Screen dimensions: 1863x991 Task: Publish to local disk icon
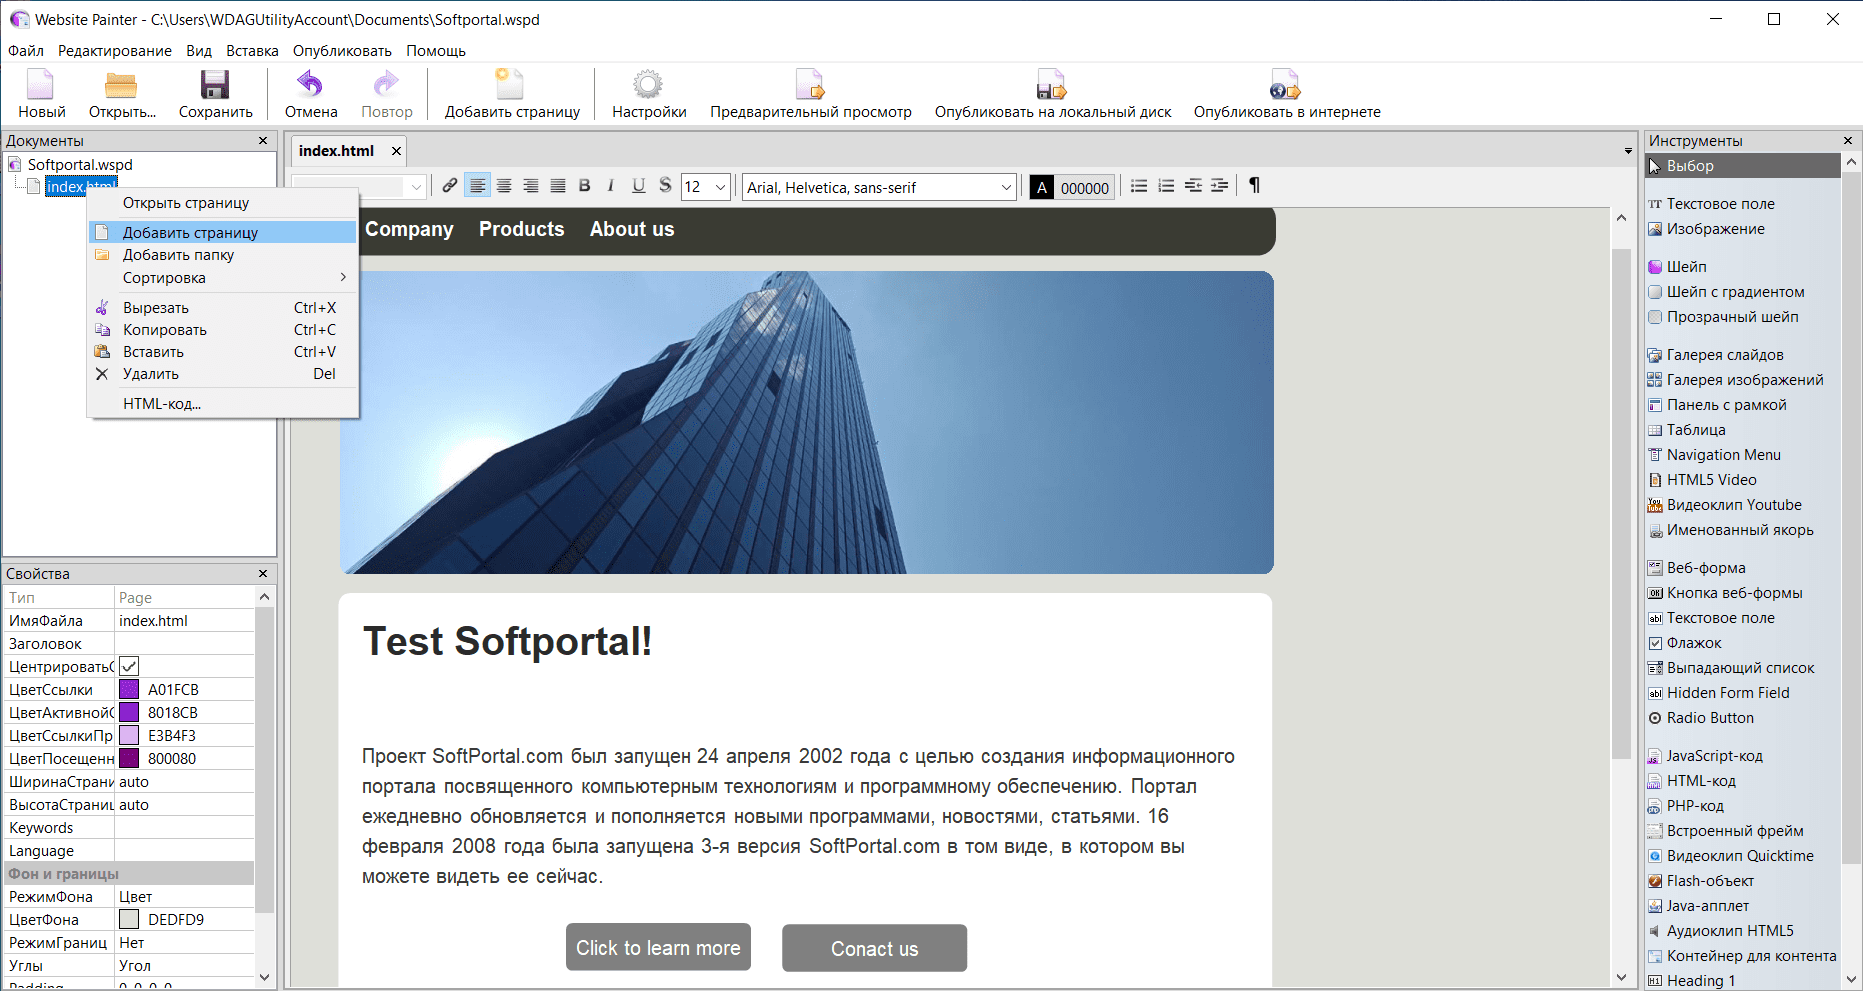click(x=1051, y=85)
